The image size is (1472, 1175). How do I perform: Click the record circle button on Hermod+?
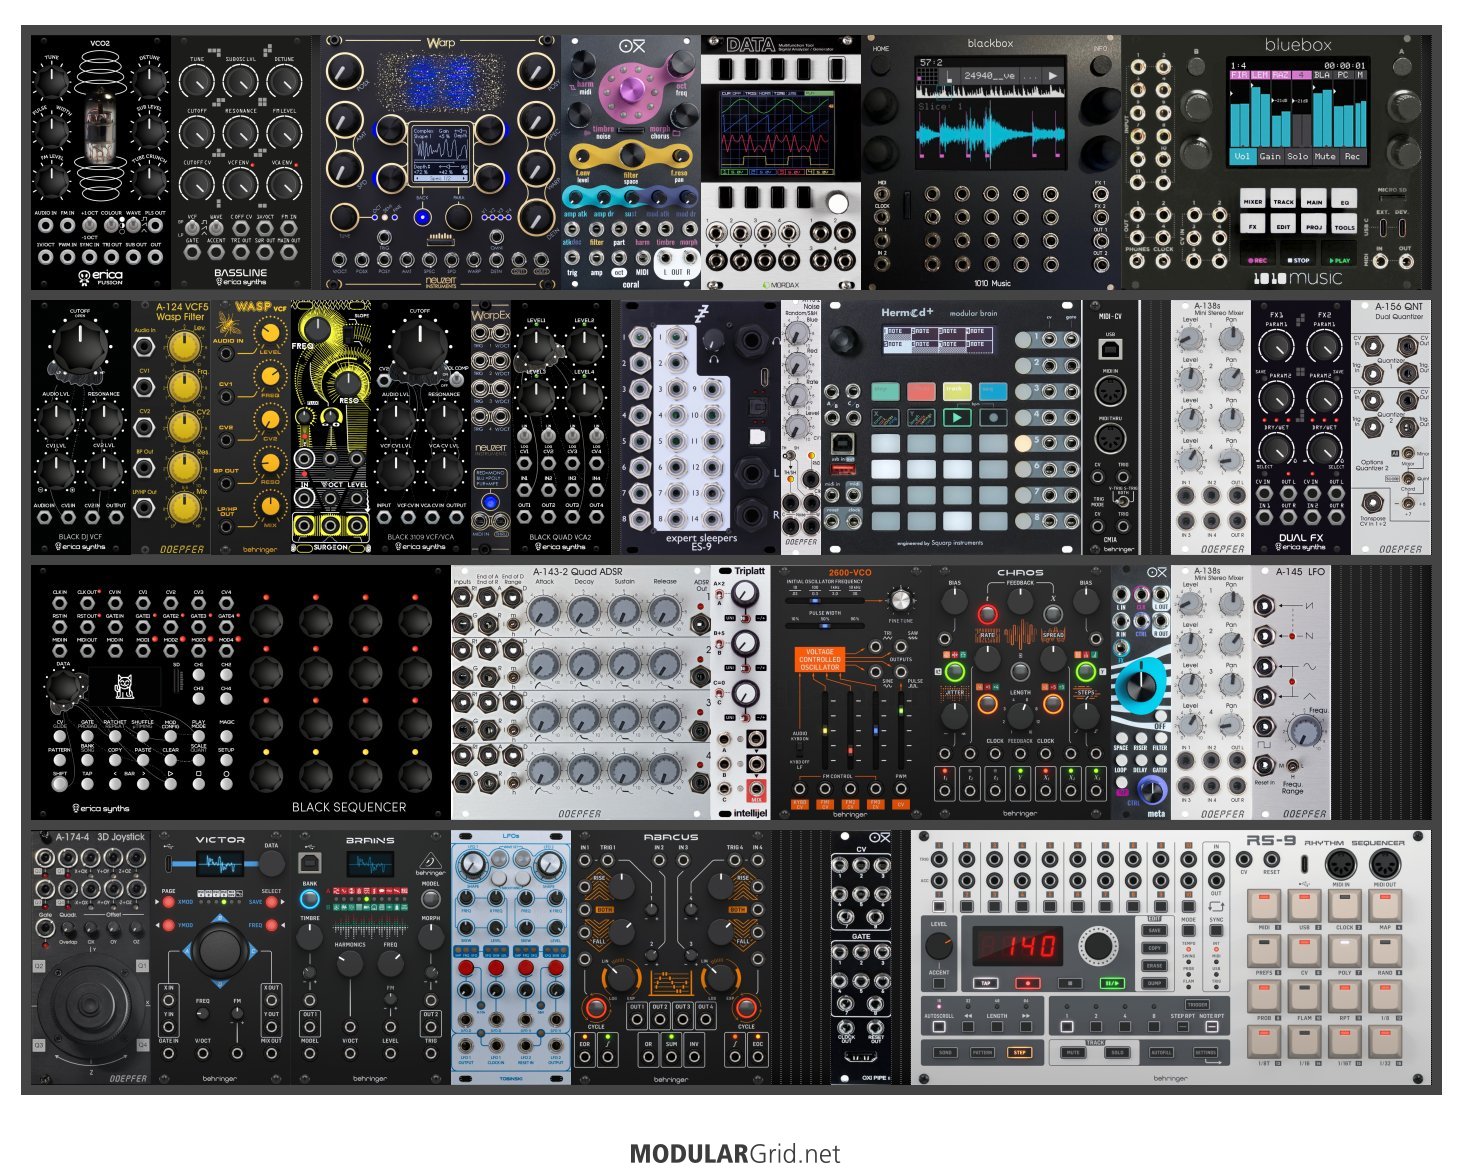pyautogui.click(x=993, y=417)
